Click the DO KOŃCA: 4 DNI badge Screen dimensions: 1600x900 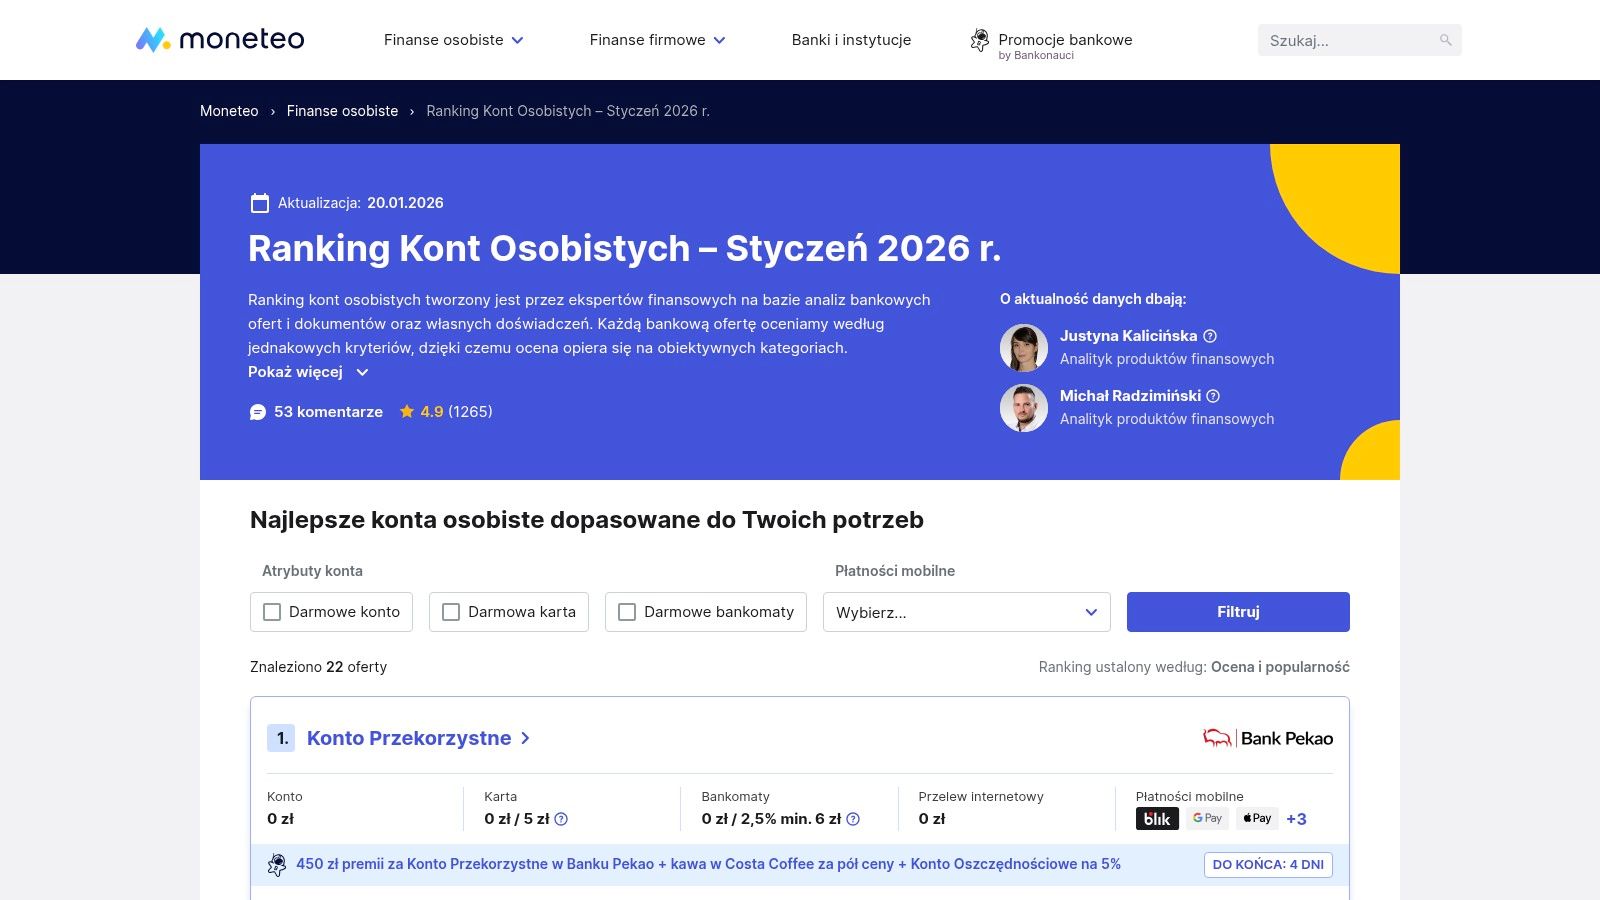(x=1268, y=865)
